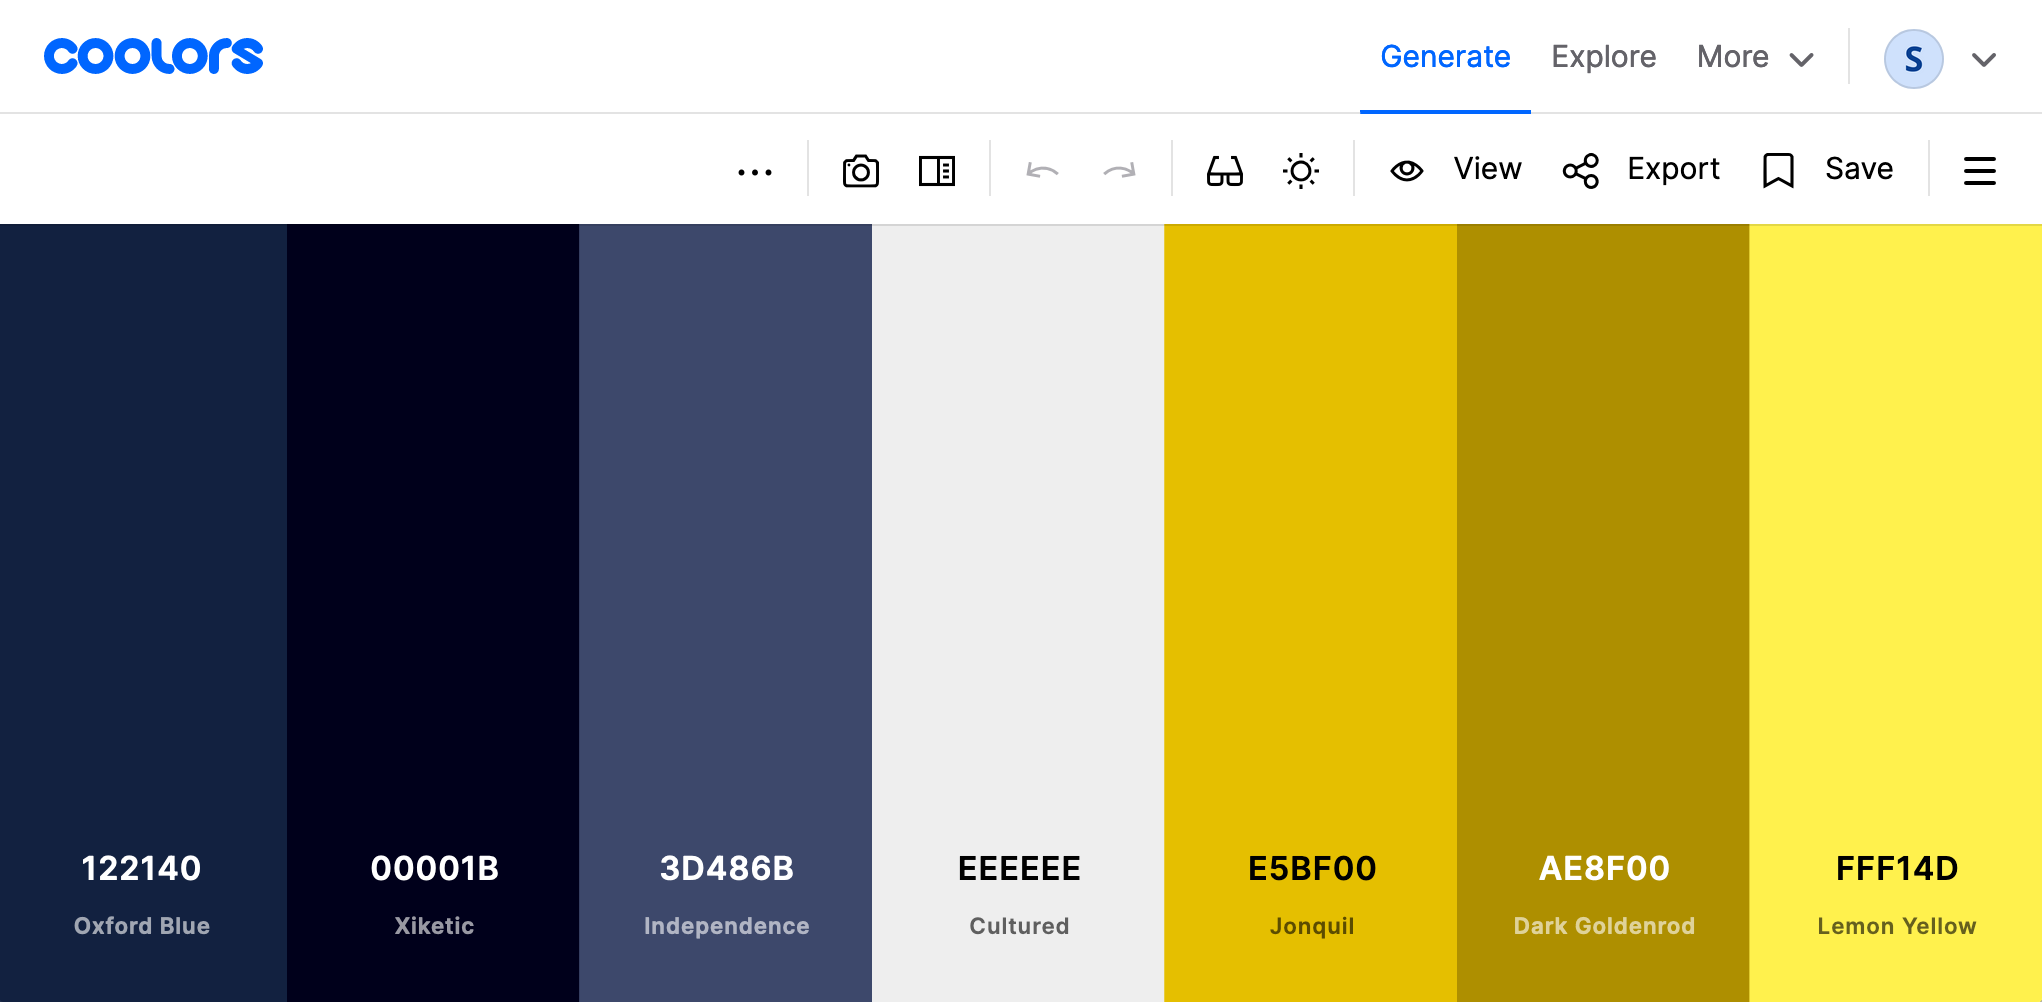Expand the More dropdown menu
Image resolution: width=2042 pixels, height=1002 pixels.
[x=1756, y=57]
